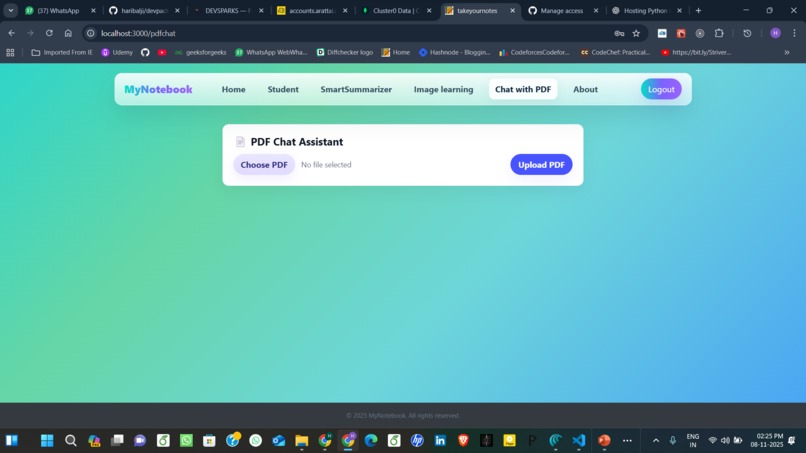Viewport: 806px width, 453px height.
Task: Click the Choose PDF file selector
Action: coord(264,165)
